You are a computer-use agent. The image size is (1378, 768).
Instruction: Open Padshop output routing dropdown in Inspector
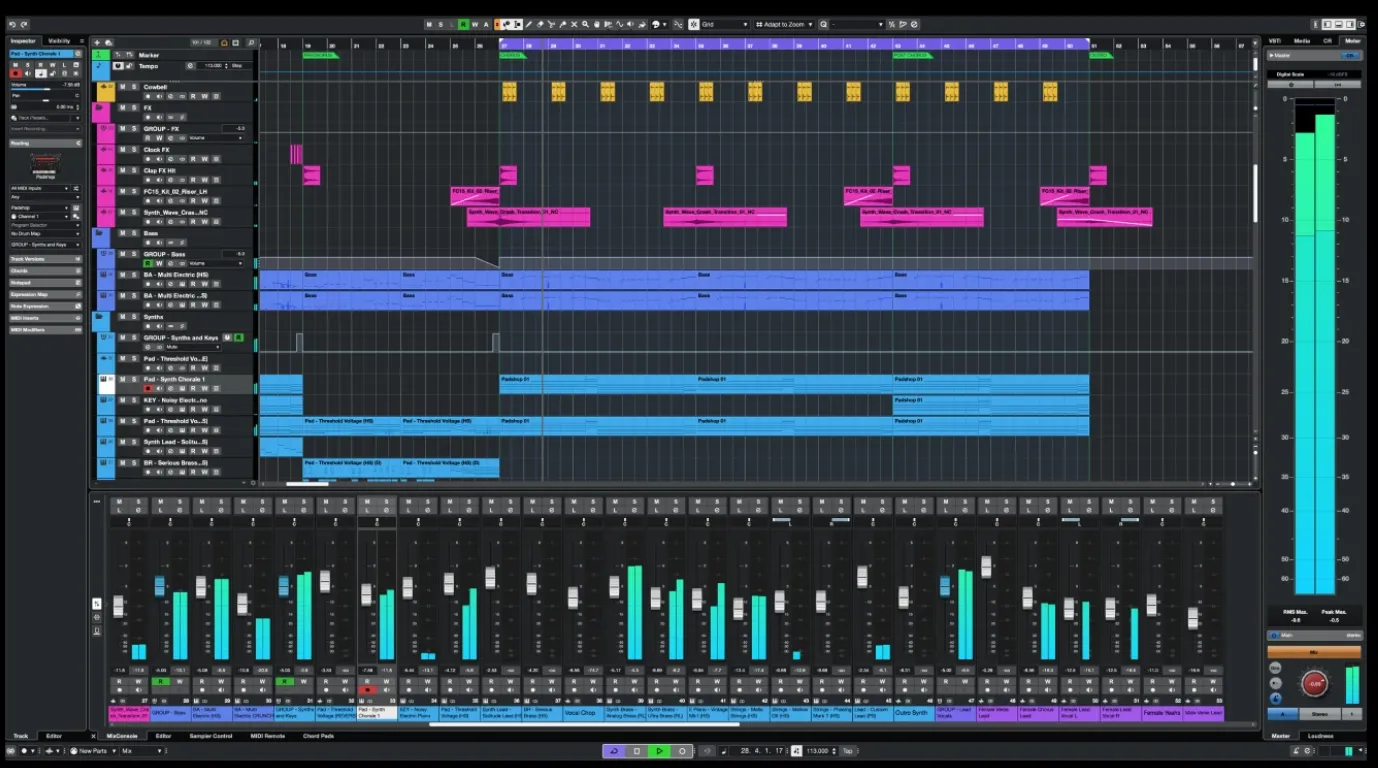40,208
